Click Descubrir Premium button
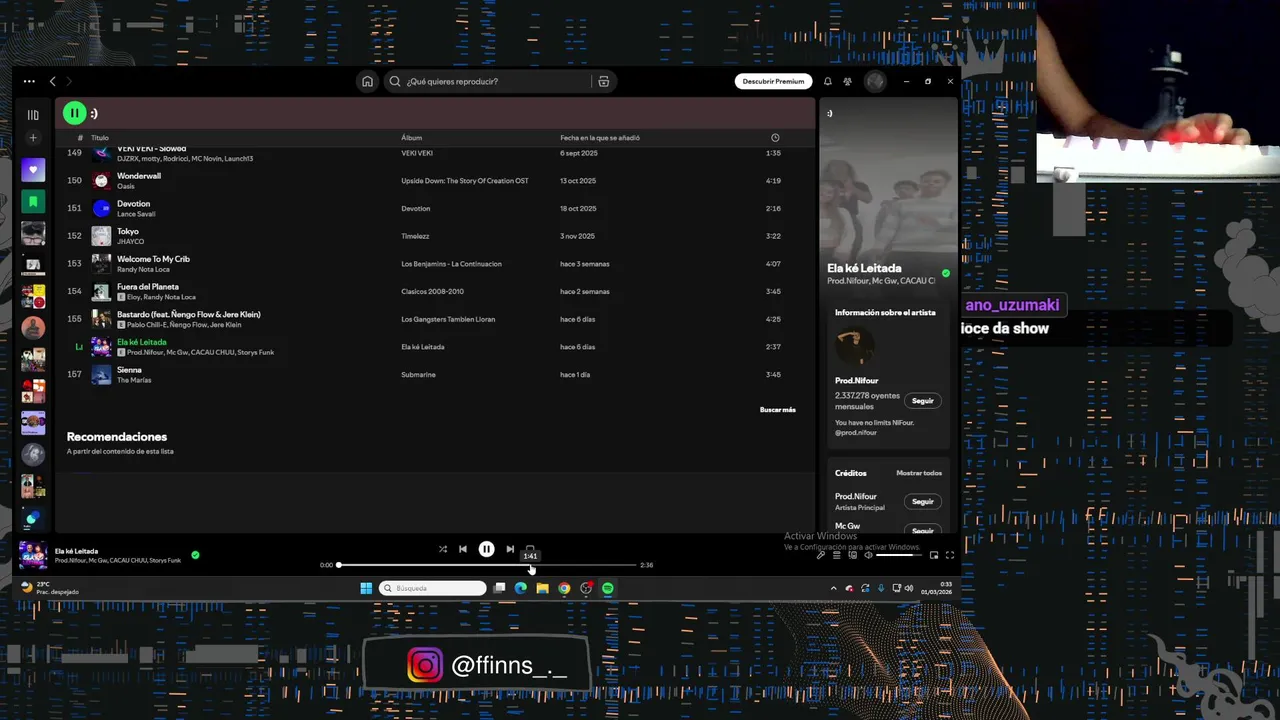 [773, 81]
